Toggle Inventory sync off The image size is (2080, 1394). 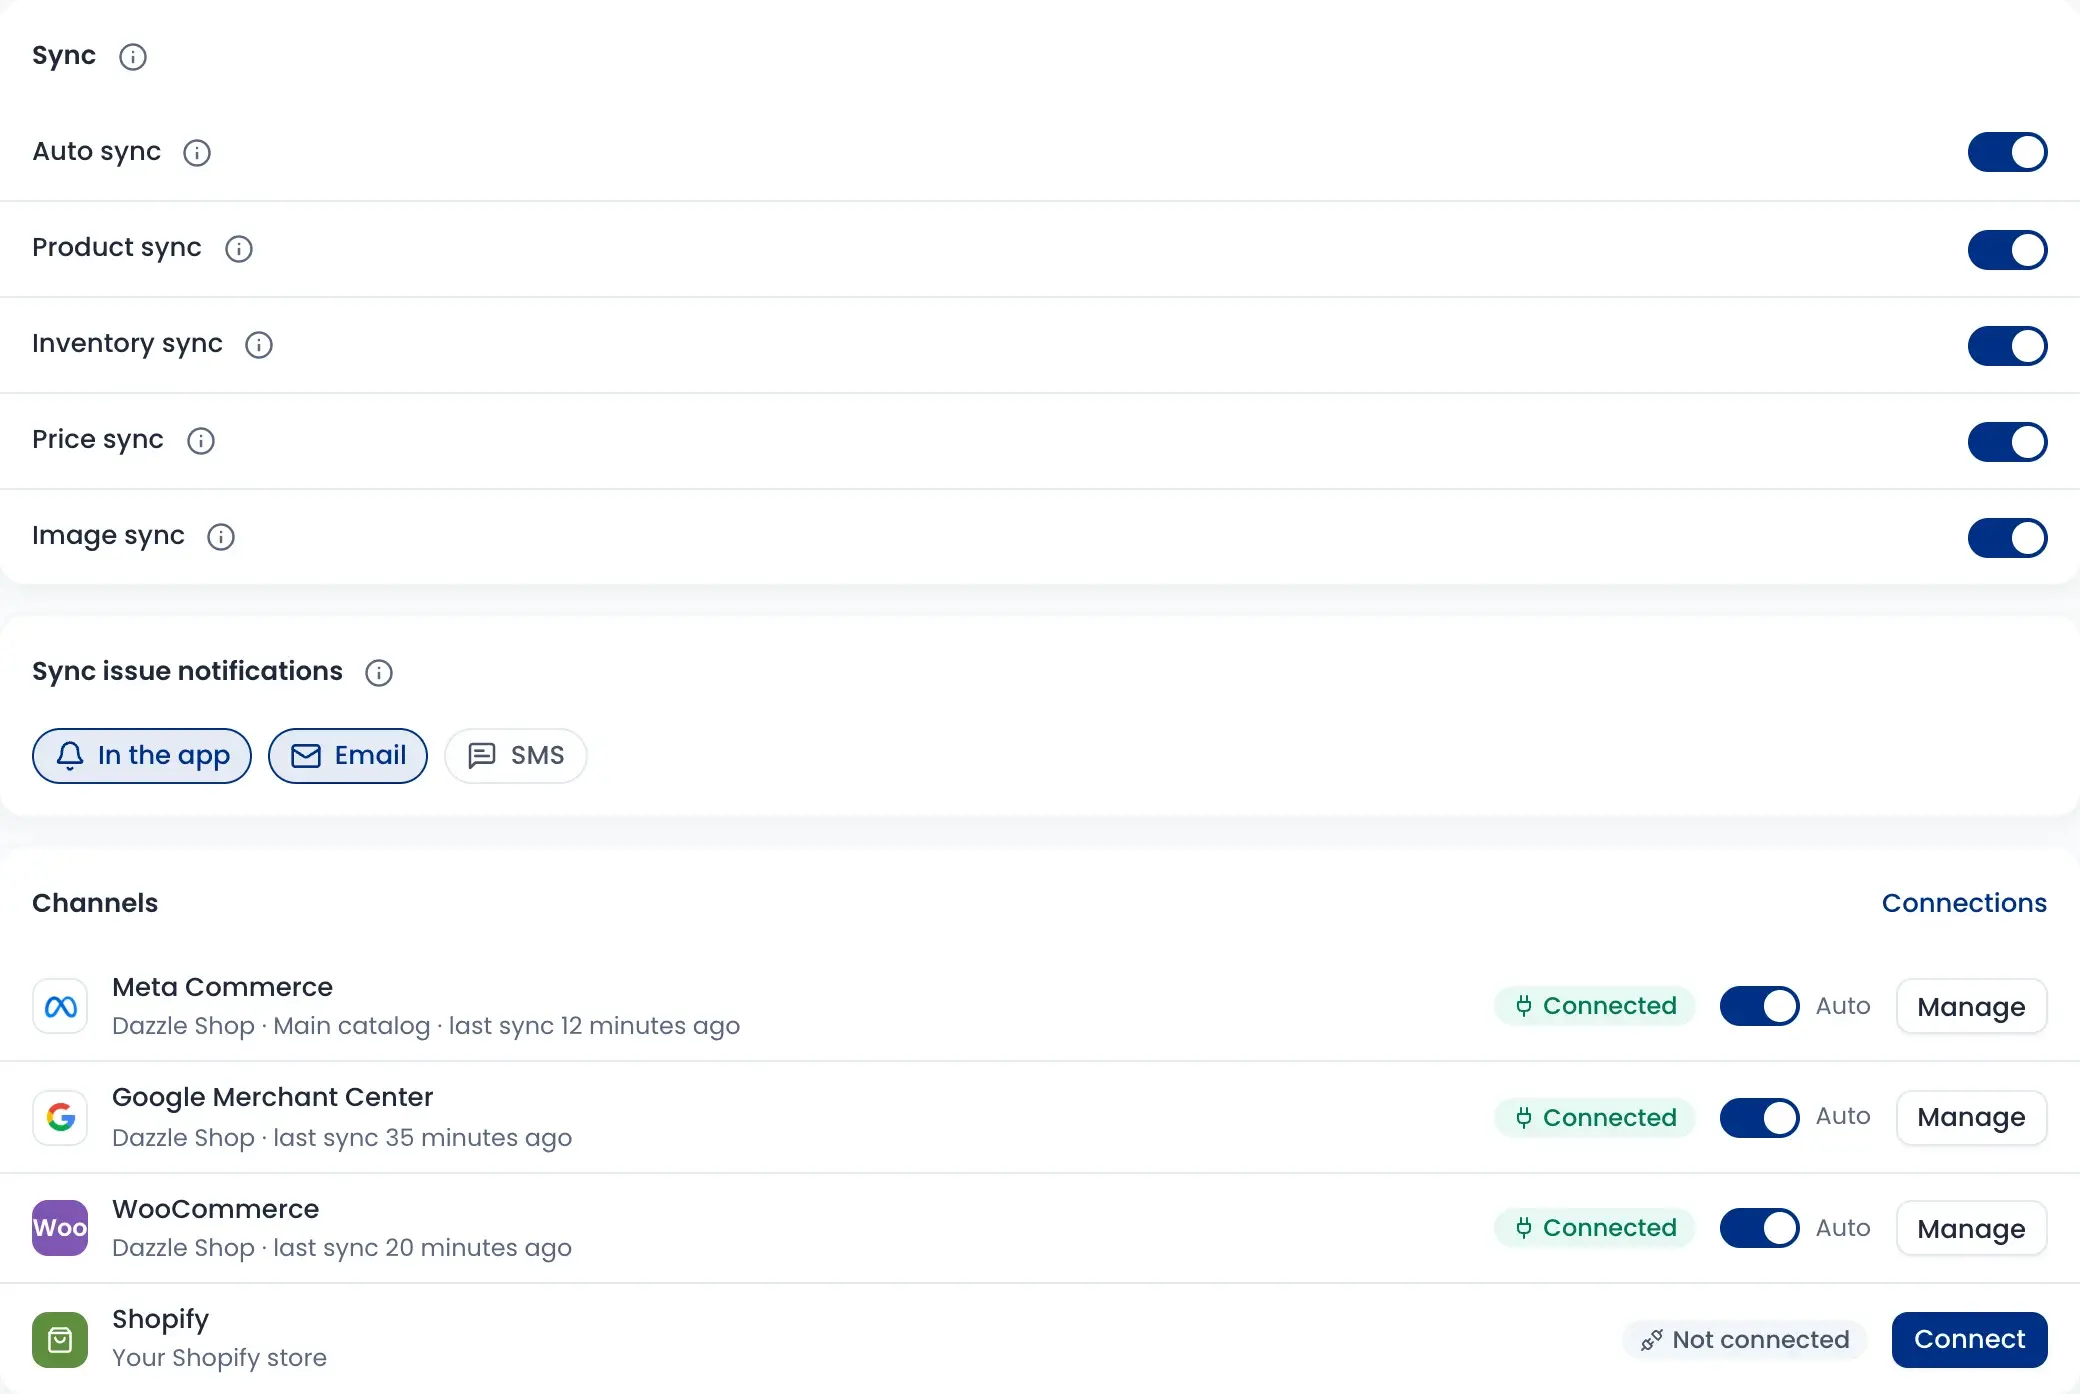click(x=2008, y=346)
